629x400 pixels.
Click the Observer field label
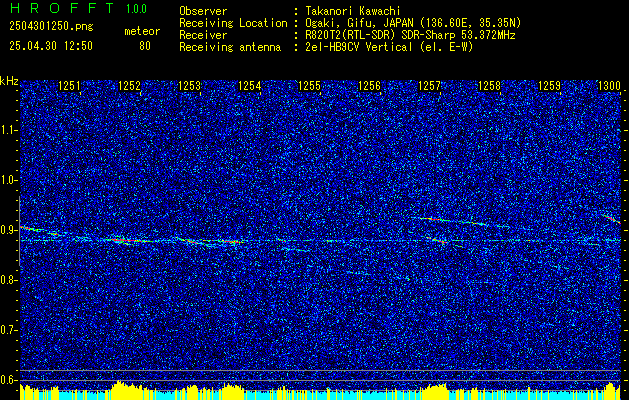pyautogui.click(x=203, y=11)
